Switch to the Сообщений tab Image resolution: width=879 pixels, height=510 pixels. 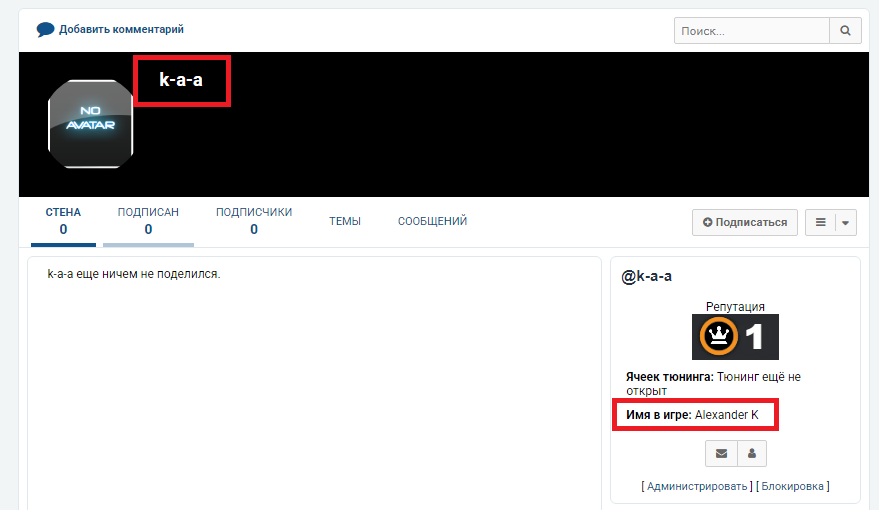(x=432, y=221)
